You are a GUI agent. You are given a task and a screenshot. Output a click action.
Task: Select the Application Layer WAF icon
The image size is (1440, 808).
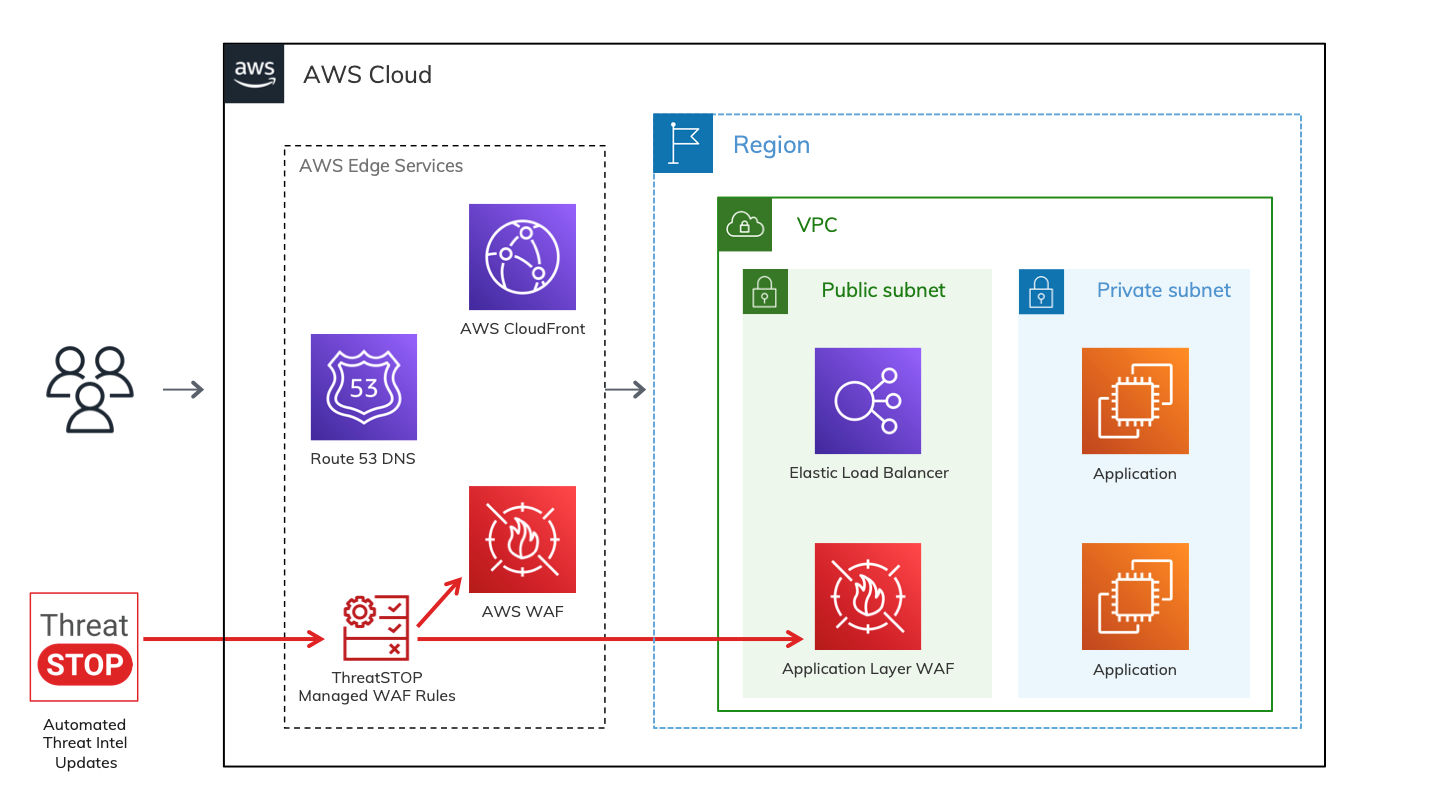[867, 596]
